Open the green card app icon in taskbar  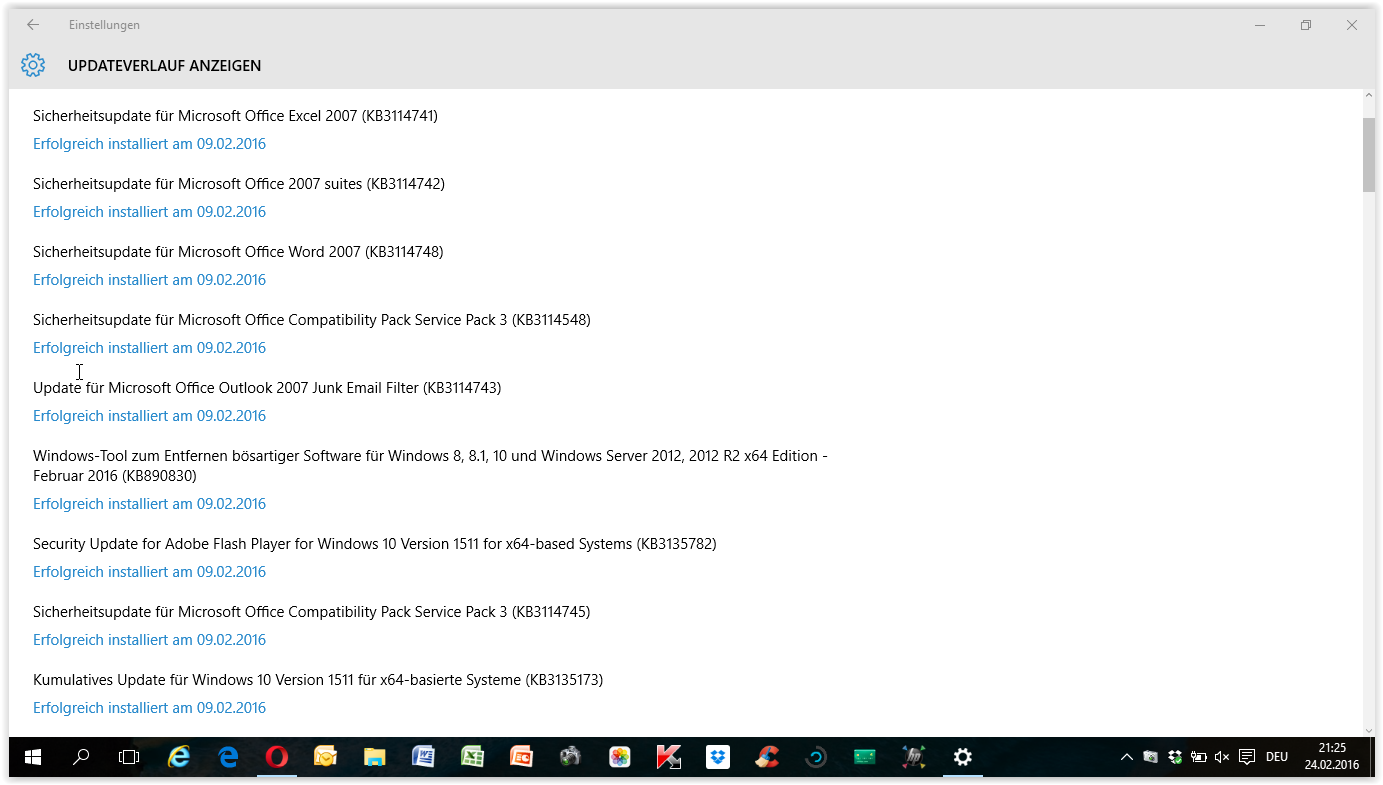pos(865,757)
